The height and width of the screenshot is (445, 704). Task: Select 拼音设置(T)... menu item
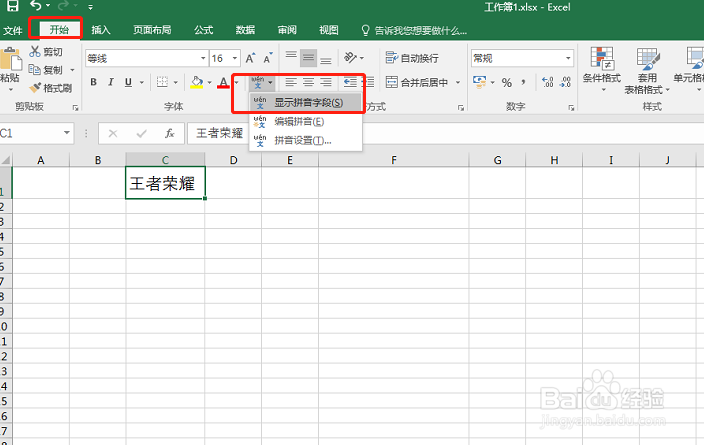(305, 141)
